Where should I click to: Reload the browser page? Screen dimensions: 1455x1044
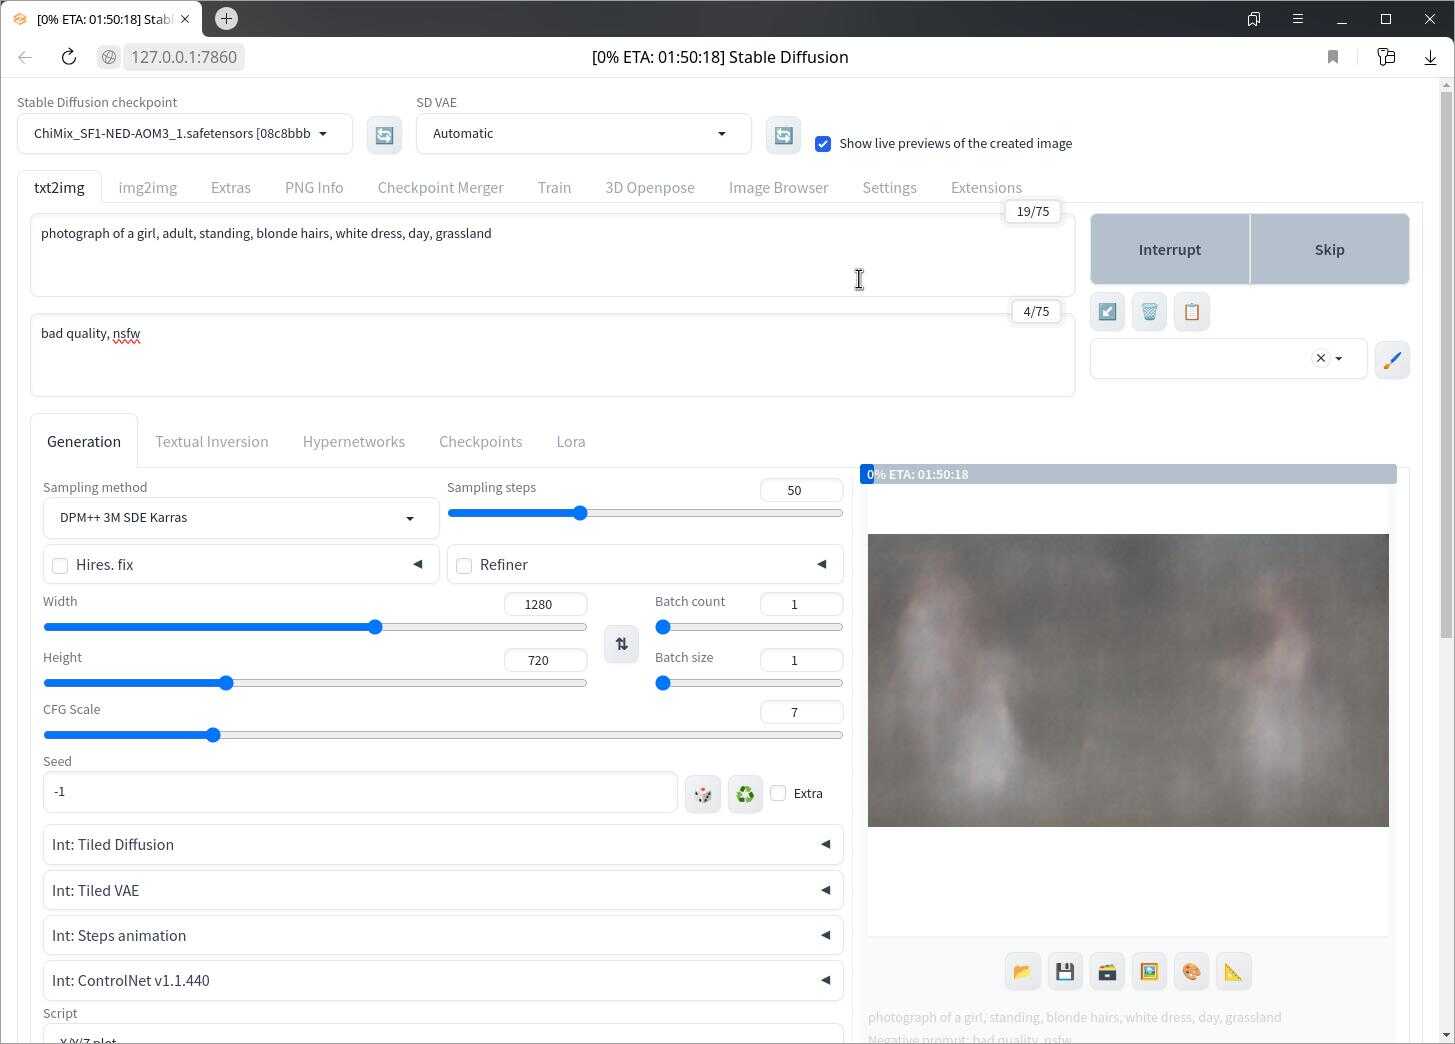pyautogui.click(x=68, y=57)
